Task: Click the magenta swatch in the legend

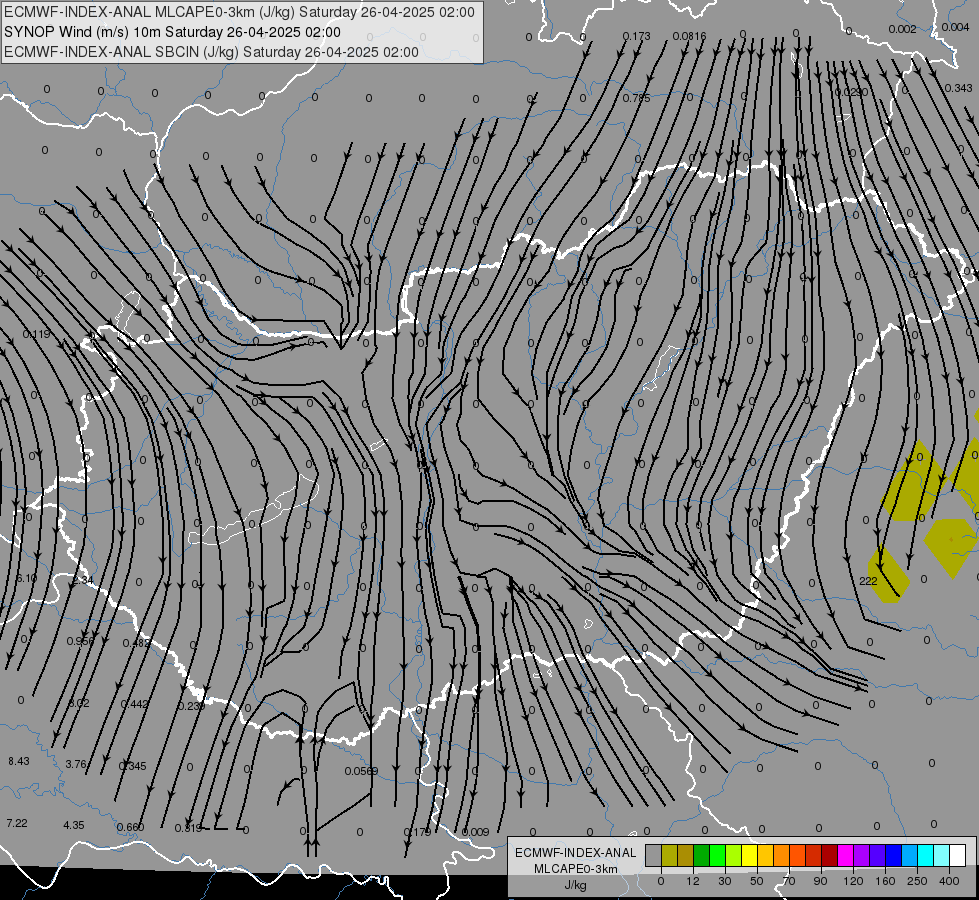Action: (x=846, y=855)
